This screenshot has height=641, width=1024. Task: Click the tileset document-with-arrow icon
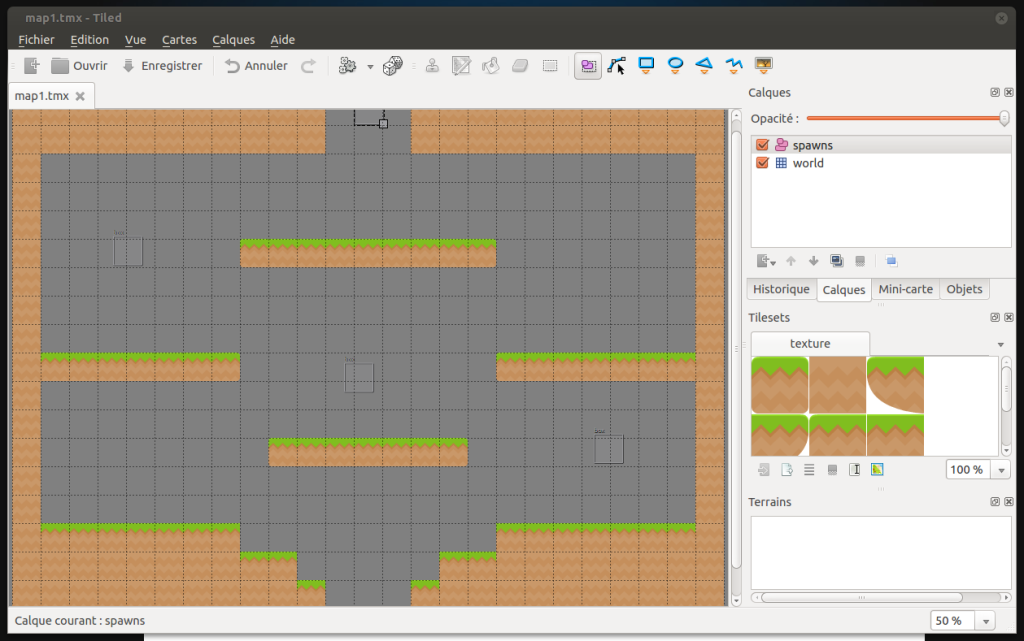click(x=787, y=470)
